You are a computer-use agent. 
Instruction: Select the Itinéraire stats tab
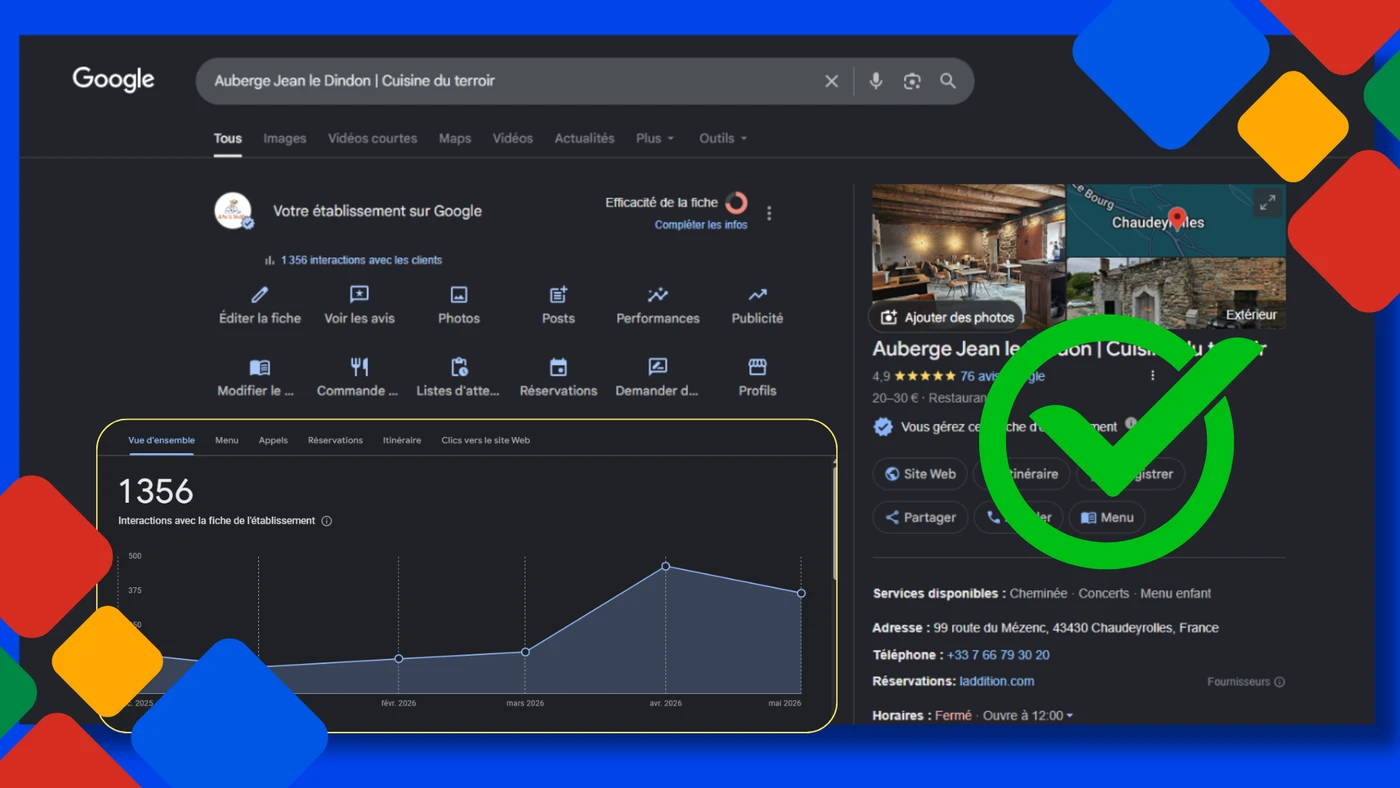click(402, 440)
